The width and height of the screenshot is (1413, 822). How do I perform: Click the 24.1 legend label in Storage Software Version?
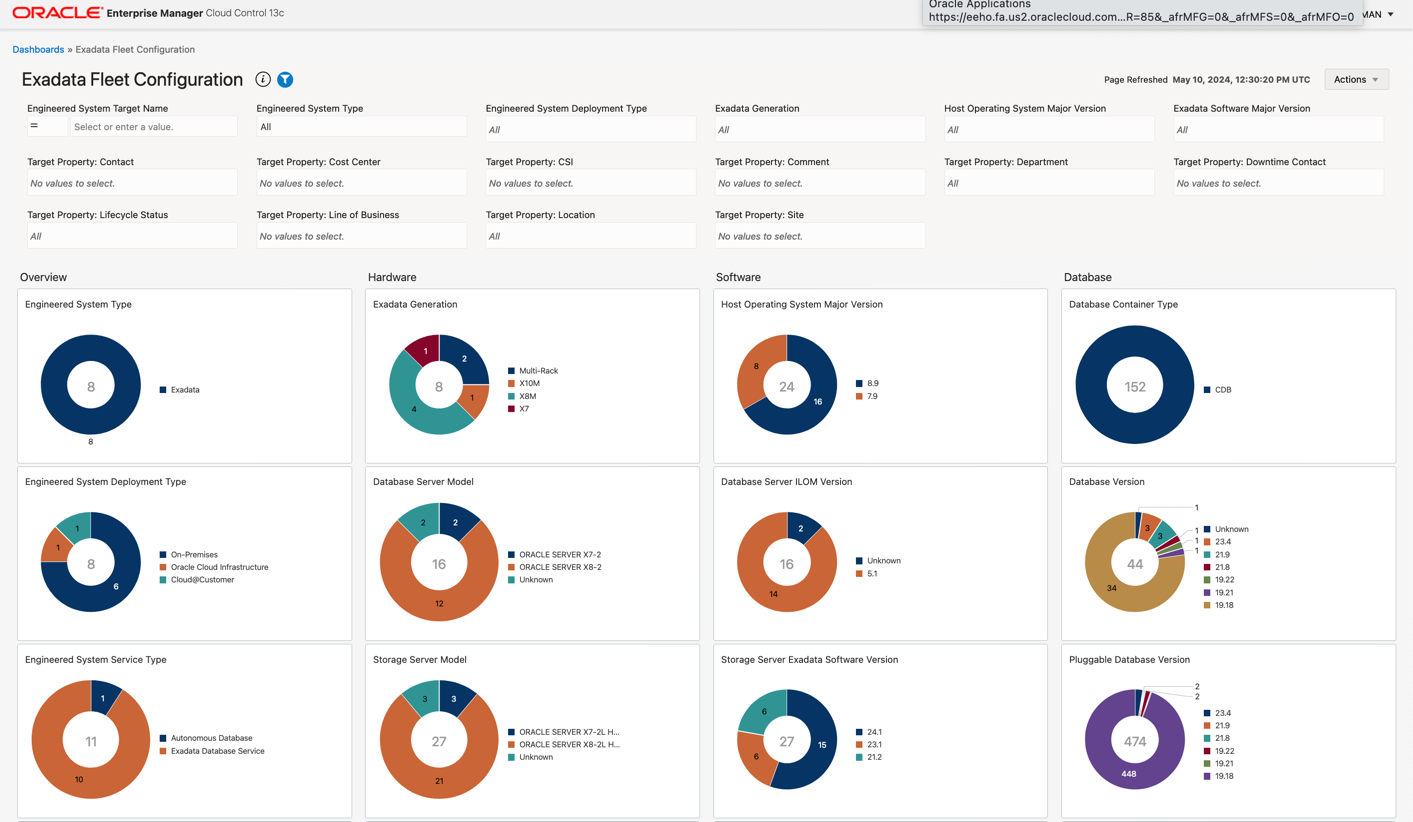pyautogui.click(x=874, y=732)
